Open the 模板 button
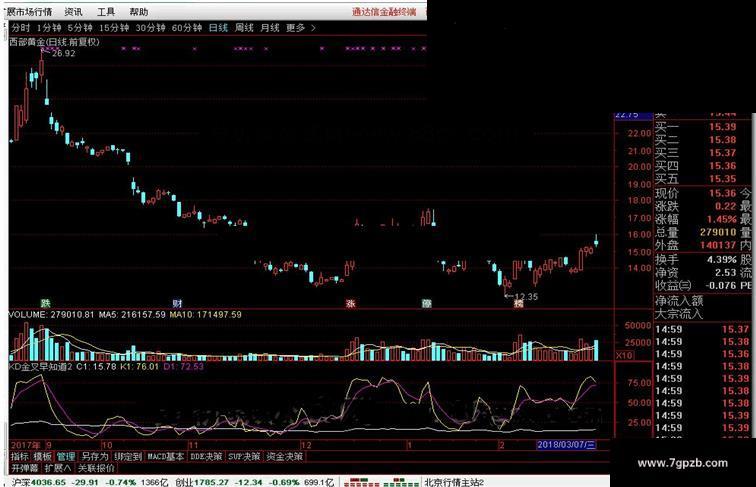Screen dimensions: 756x487 tap(42, 456)
